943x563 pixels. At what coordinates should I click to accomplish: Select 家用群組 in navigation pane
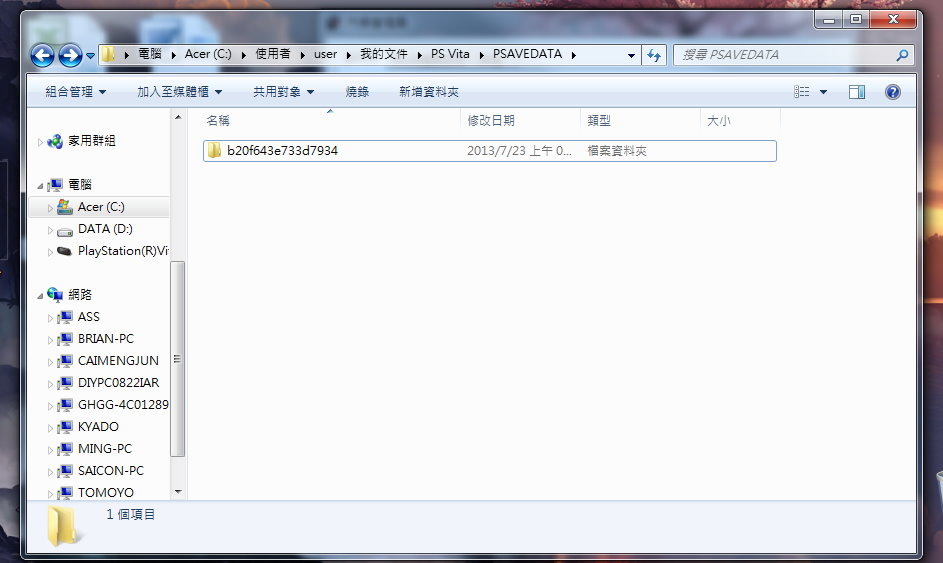pos(91,141)
